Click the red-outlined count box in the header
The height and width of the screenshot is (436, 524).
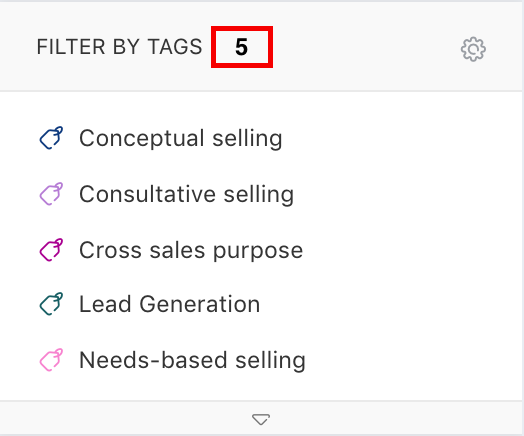pos(242,47)
